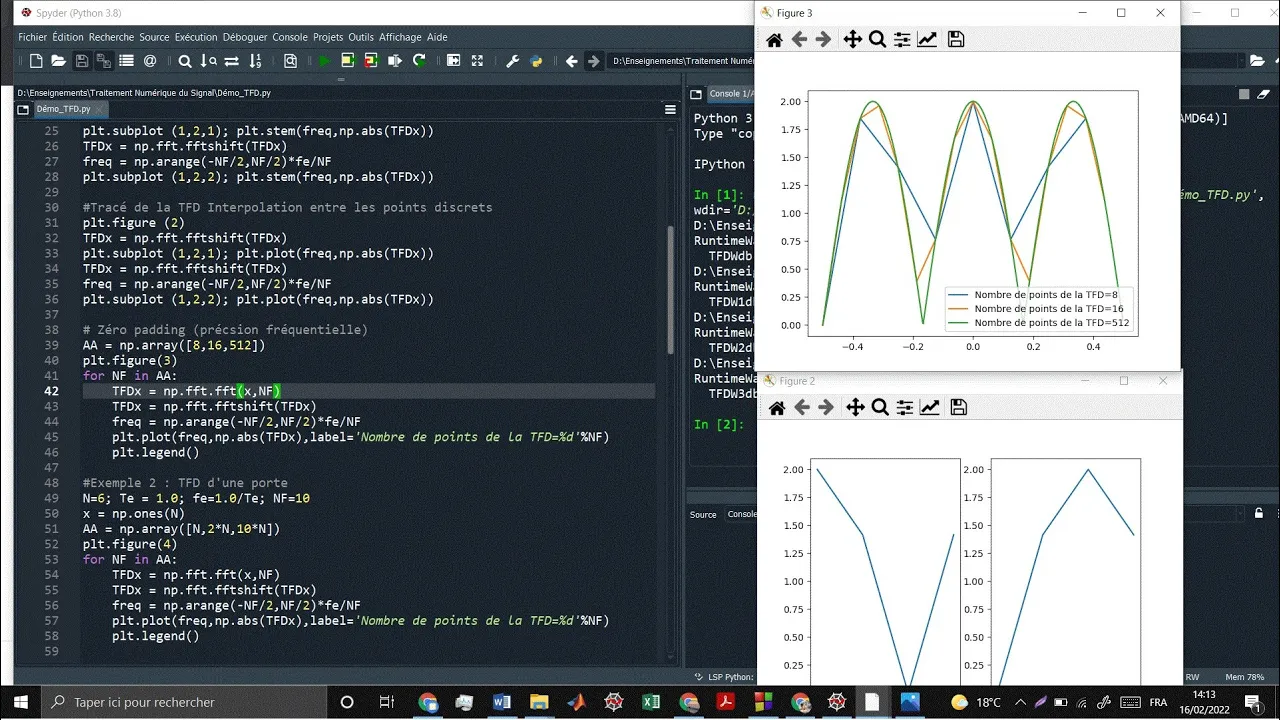This screenshot has height=720, width=1280.
Task: Open Déboguer menu
Action: click(246, 37)
